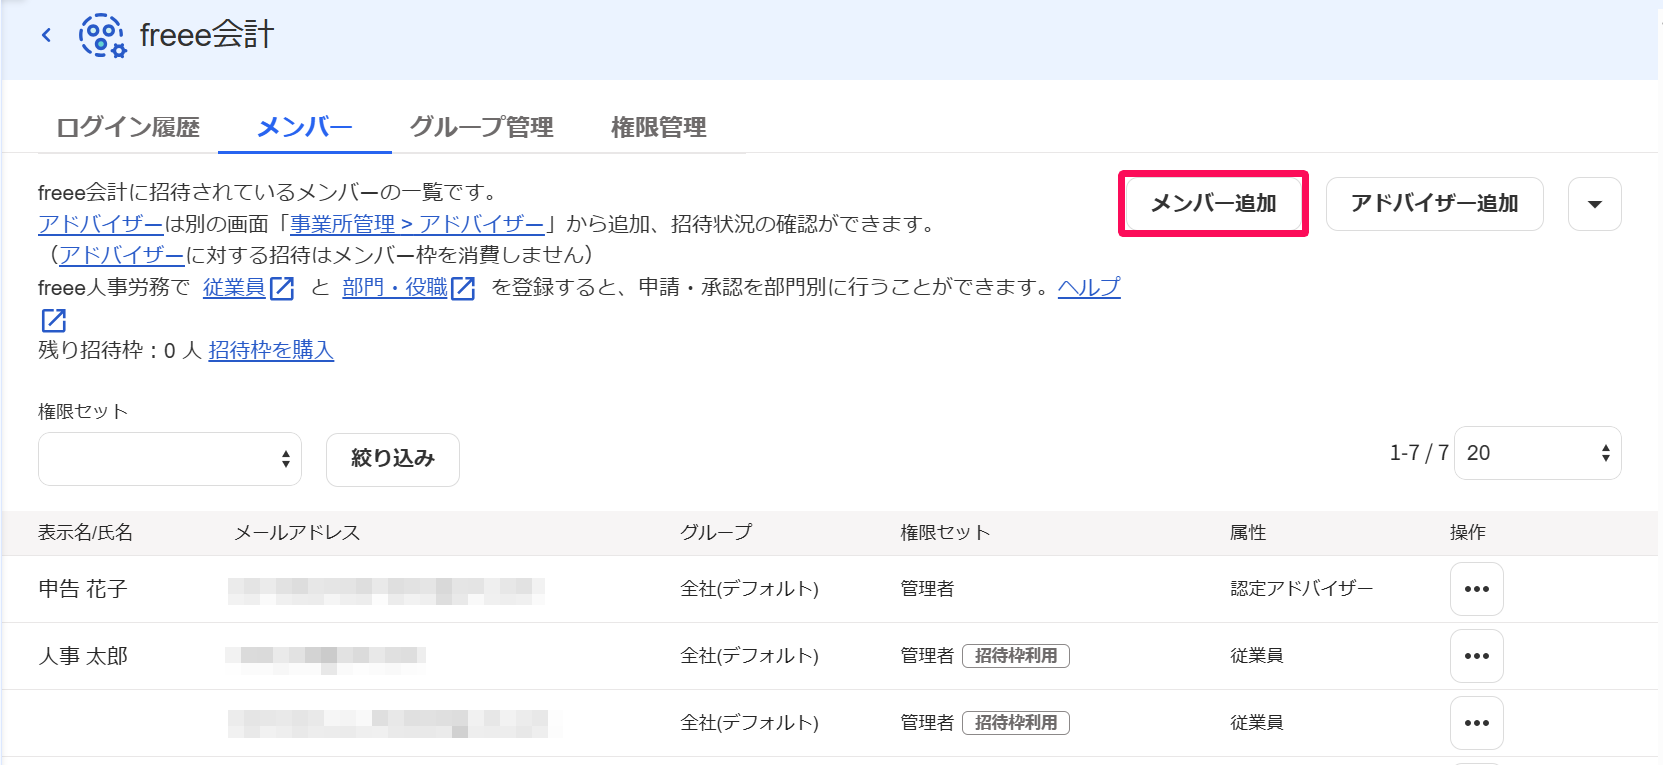1663x765 pixels.
Task: Click the 属性 column header
Action: tap(1248, 533)
